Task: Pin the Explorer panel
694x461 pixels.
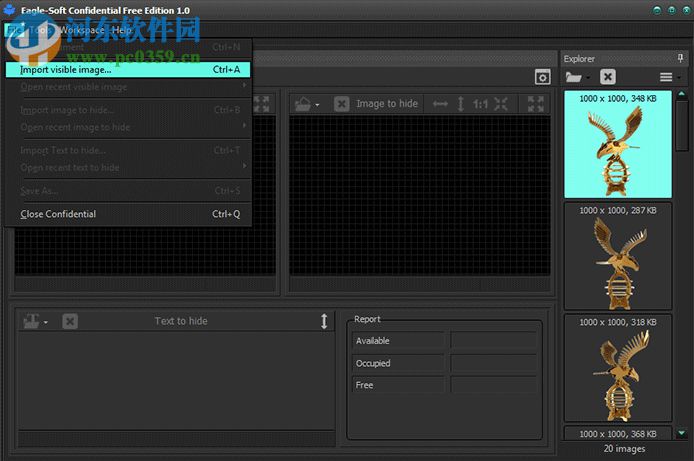Action: point(680,58)
